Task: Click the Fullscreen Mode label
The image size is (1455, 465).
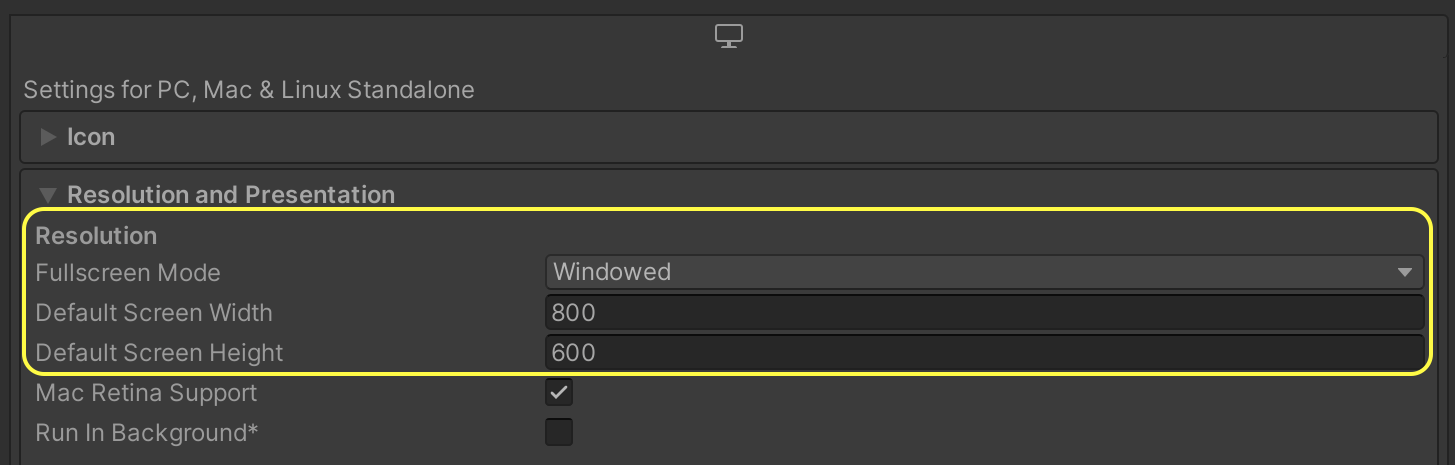Action: pyautogui.click(x=128, y=272)
